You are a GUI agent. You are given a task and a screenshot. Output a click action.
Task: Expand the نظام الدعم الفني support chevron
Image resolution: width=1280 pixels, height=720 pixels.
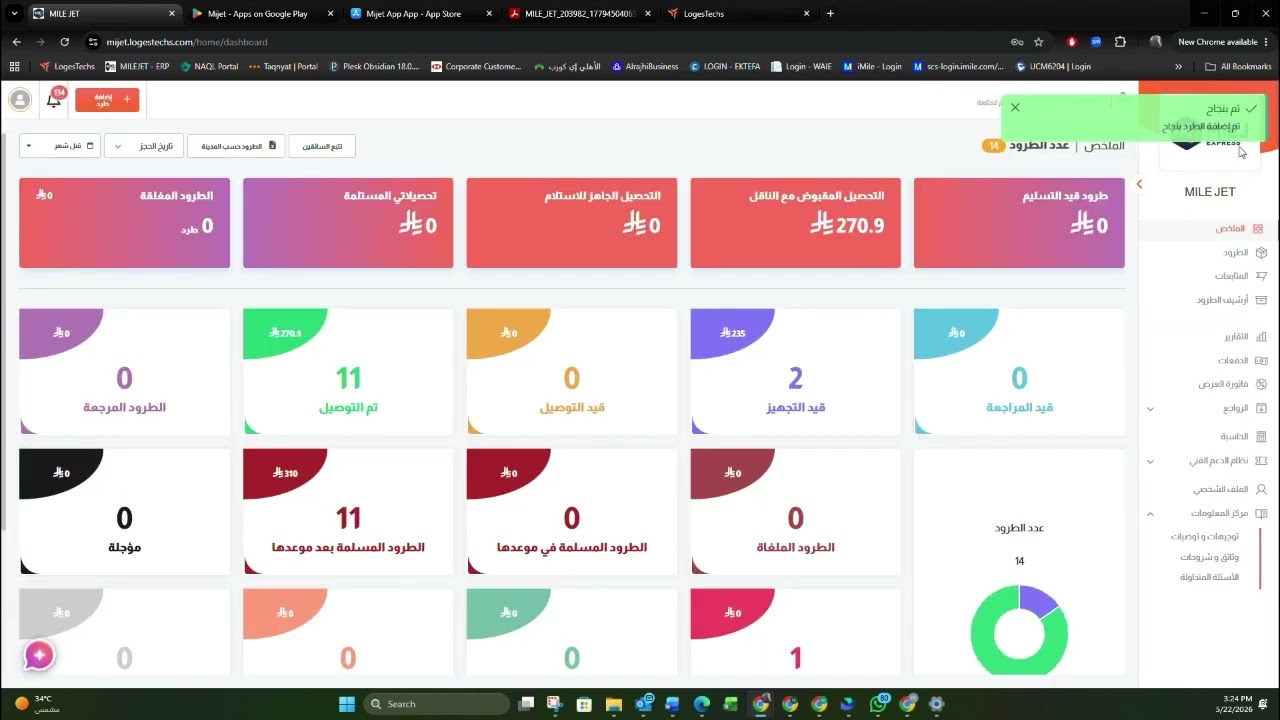(x=1150, y=461)
